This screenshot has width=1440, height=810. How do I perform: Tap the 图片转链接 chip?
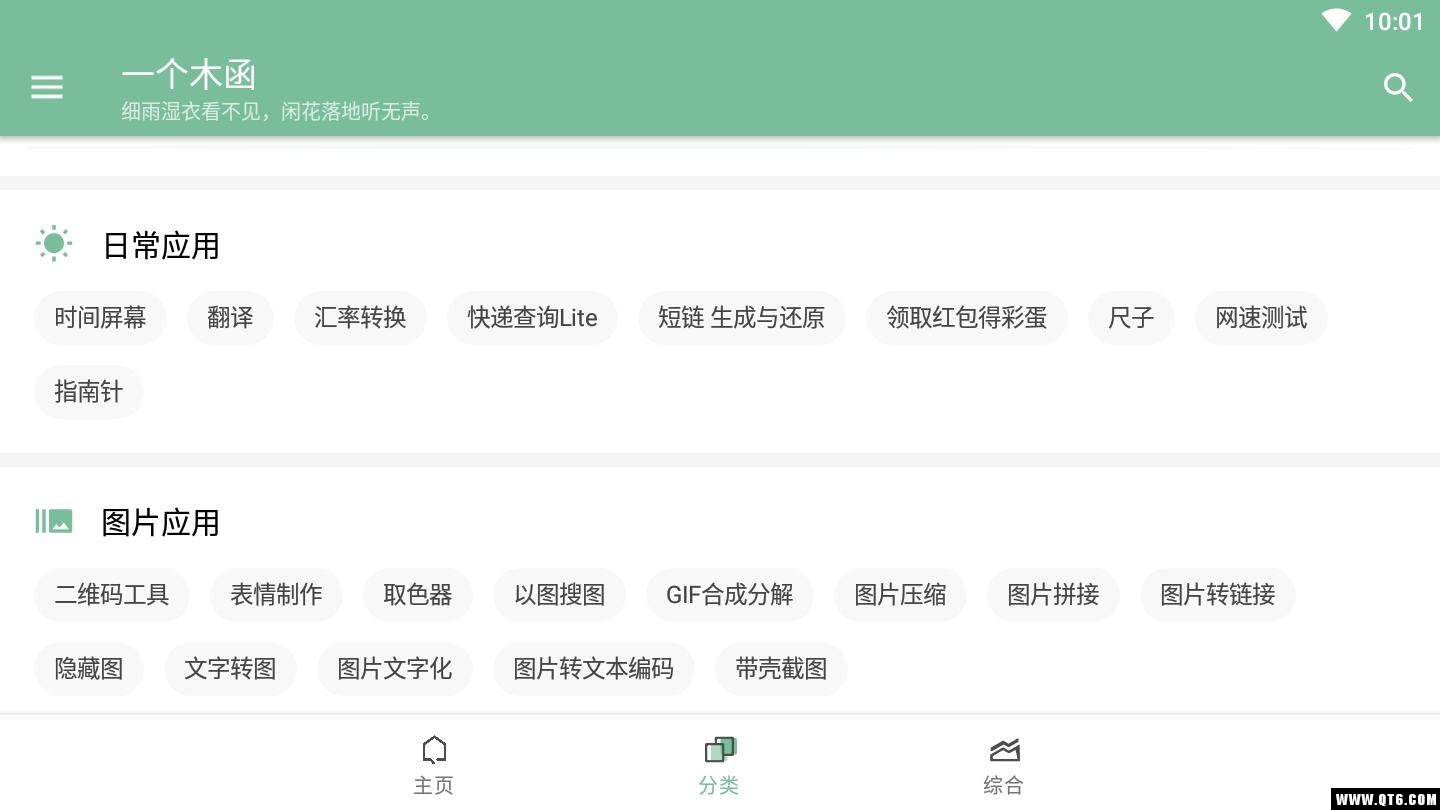(x=1218, y=595)
